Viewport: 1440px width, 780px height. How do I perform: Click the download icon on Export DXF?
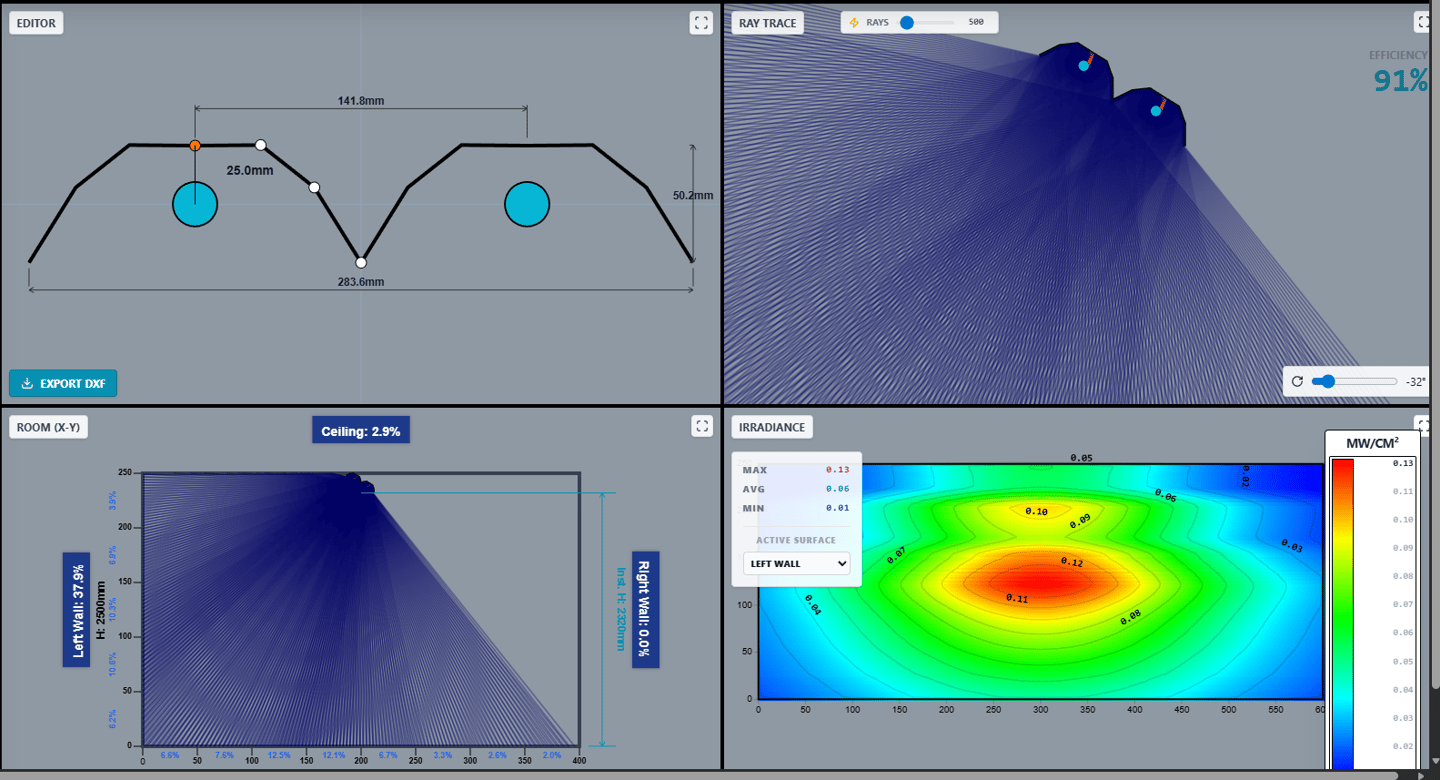[x=27, y=383]
